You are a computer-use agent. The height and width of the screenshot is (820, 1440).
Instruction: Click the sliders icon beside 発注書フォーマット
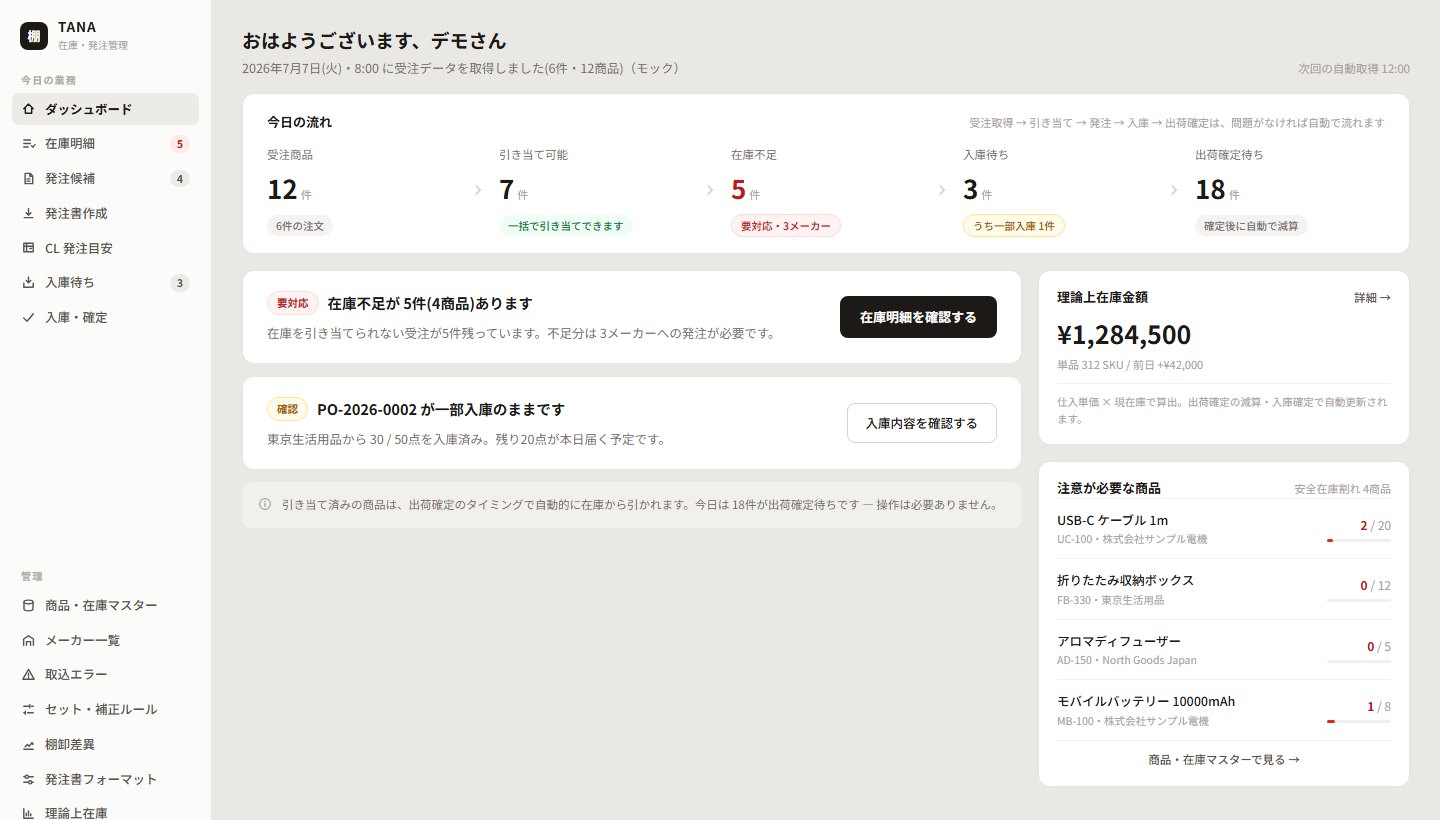pyautogui.click(x=28, y=779)
